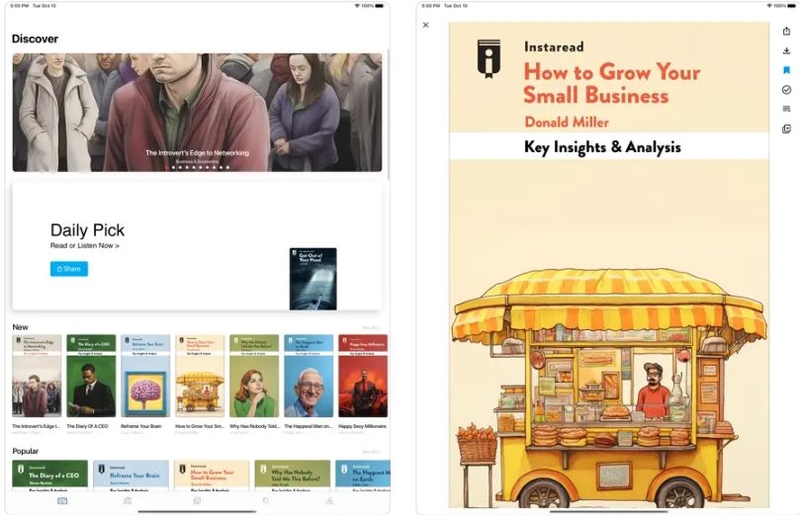See all books in the New section
This screenshot has width=800, height=515.
pos(371,328)
